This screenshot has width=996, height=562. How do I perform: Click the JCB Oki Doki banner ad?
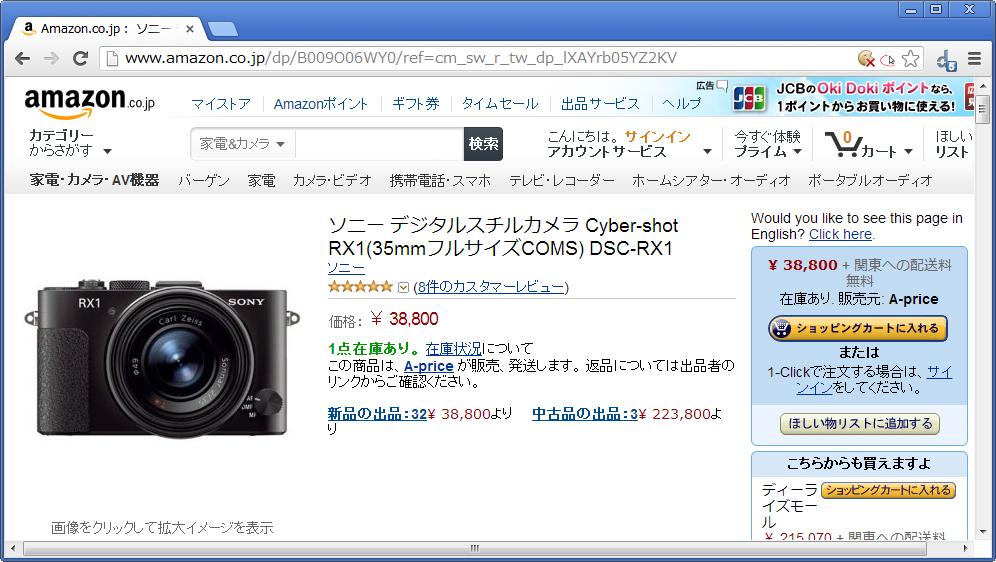pos(852,97)
